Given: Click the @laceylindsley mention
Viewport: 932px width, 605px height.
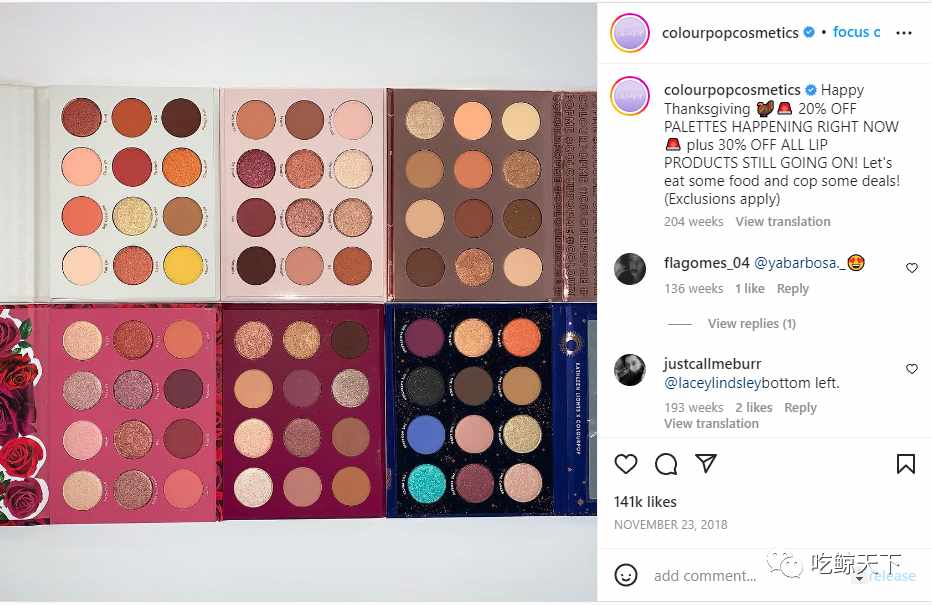Looking at the screenshot, I should pyautogui.click(x=712, y=383).
